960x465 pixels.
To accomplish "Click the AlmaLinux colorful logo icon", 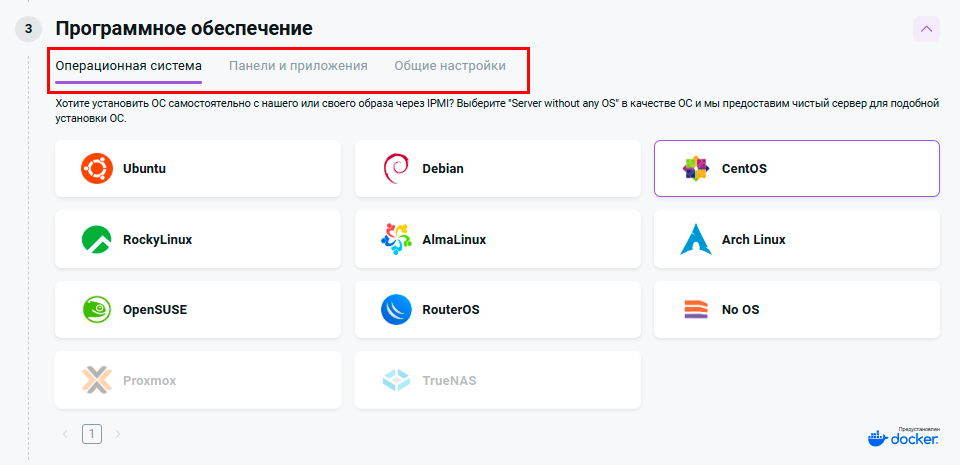I will pos(396,240).
